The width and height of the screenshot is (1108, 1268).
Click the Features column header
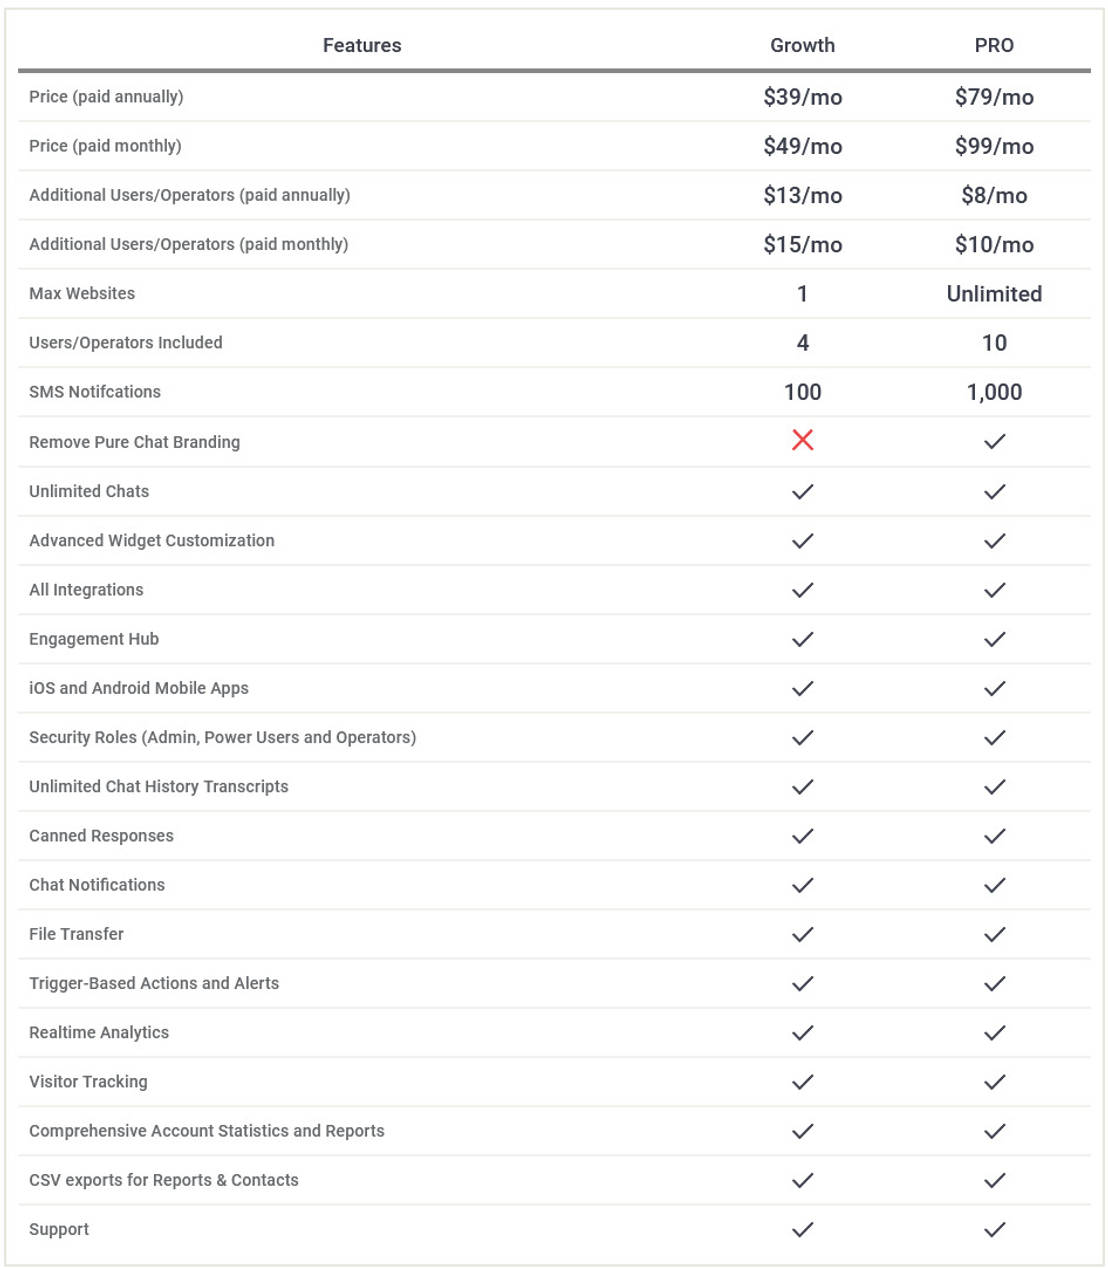point(362,45)
